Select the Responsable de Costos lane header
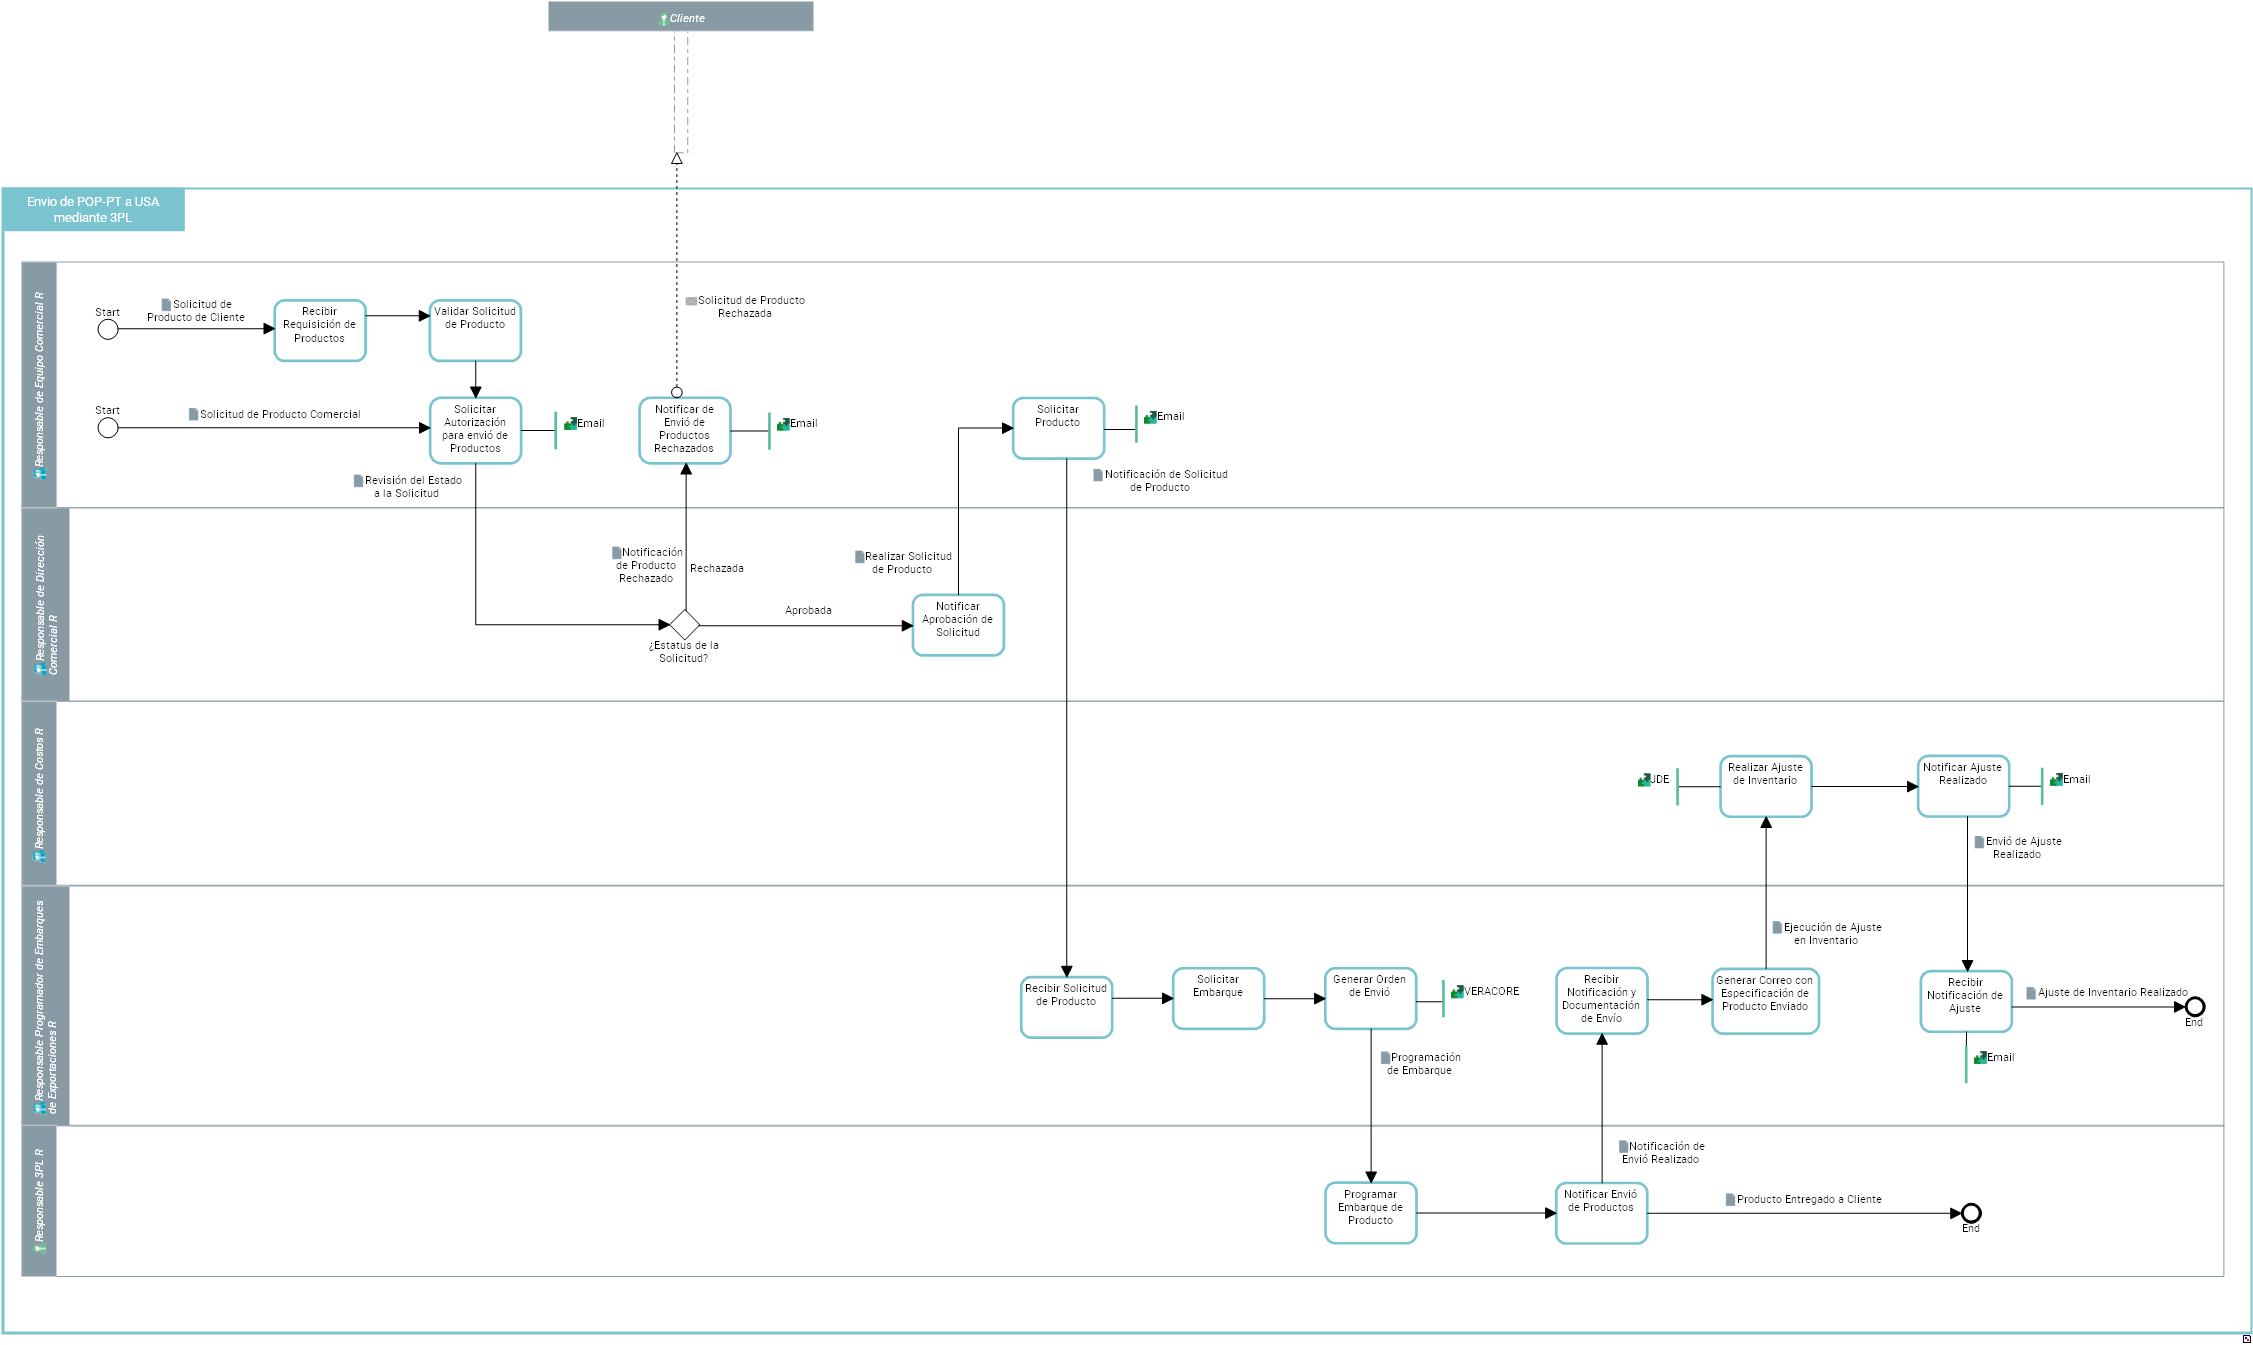The height and width of the screenshot is (1345, 2253). click(x=39, y=793)
